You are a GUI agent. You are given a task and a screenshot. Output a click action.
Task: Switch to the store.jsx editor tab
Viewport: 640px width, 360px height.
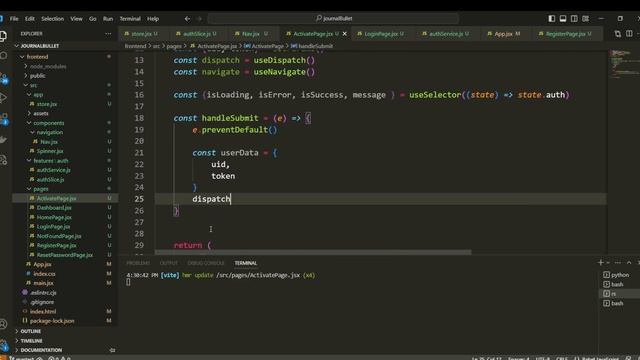click(x=141, y=34)
